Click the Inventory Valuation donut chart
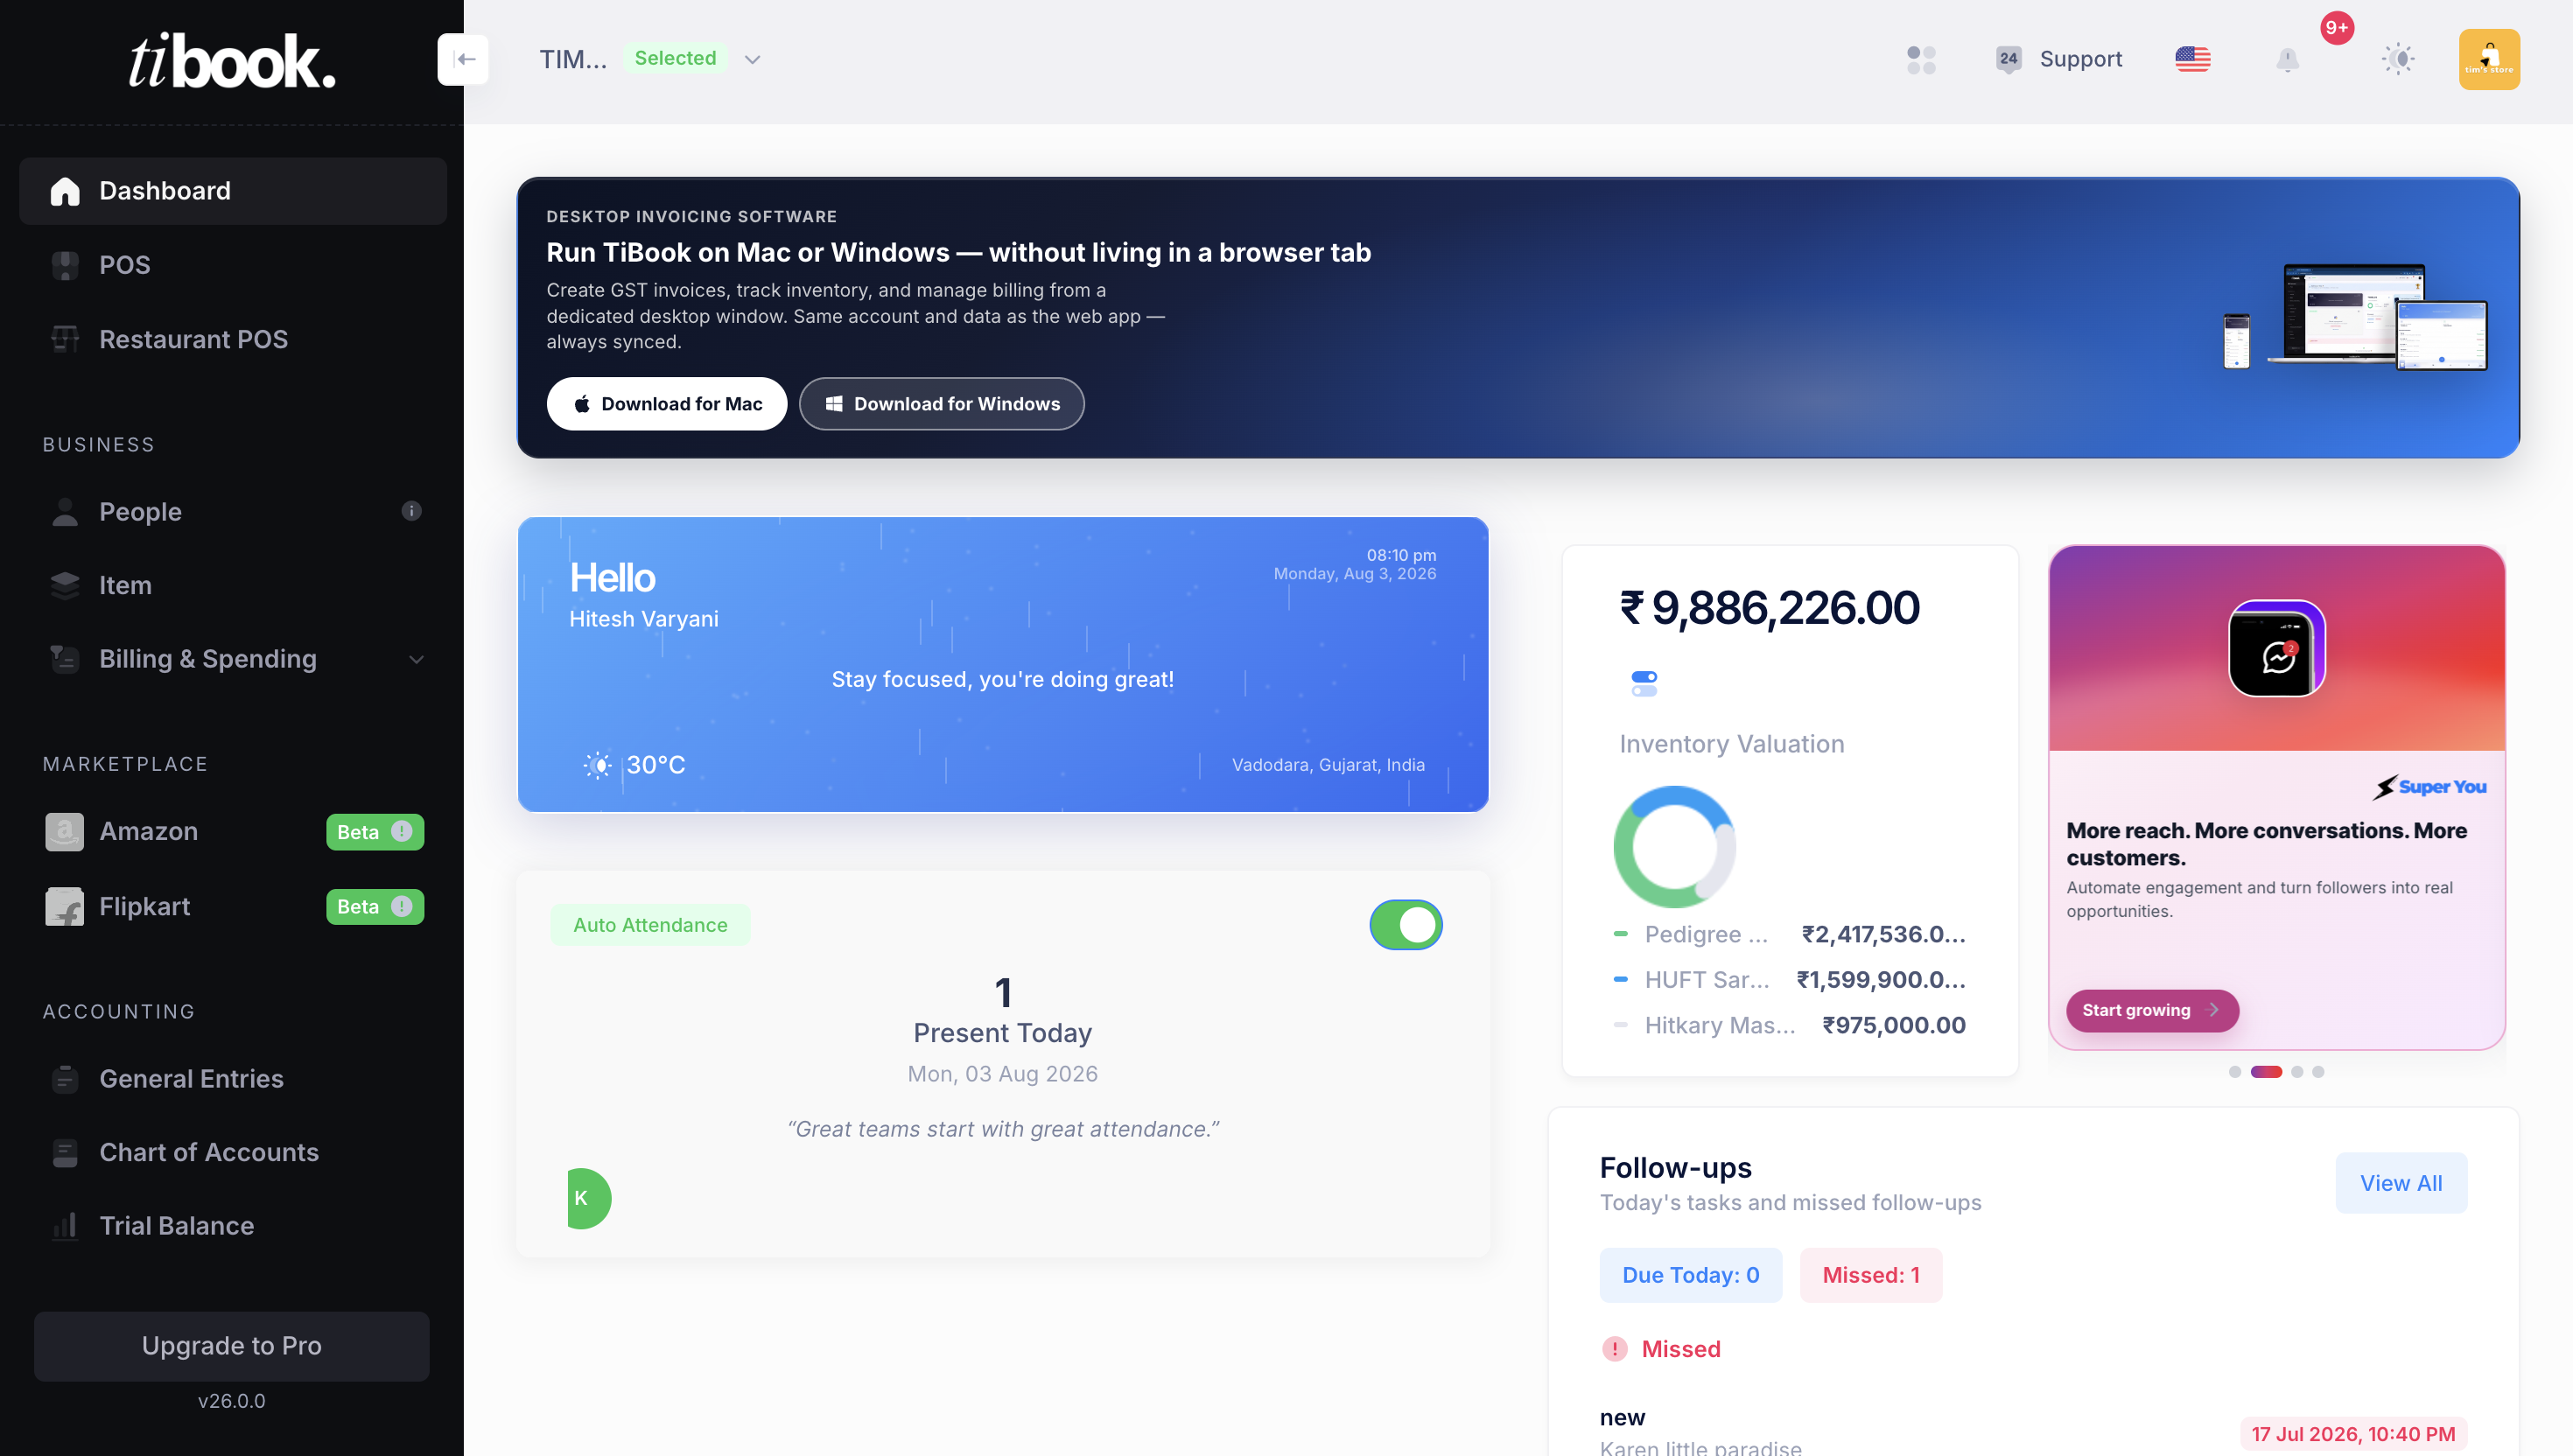The width and height of the screenshot is (2573, 1456). 1674,847
